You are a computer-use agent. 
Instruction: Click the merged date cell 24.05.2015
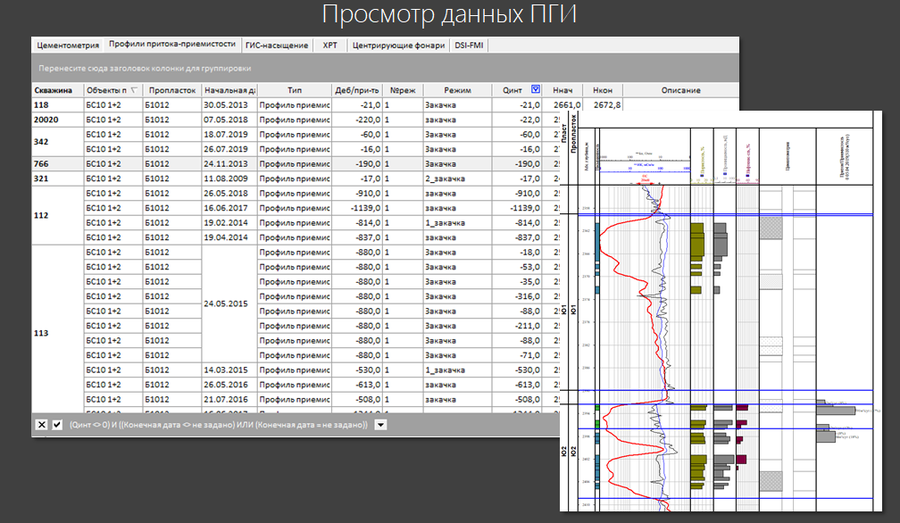pyautogui.click(x=230, y=304)
